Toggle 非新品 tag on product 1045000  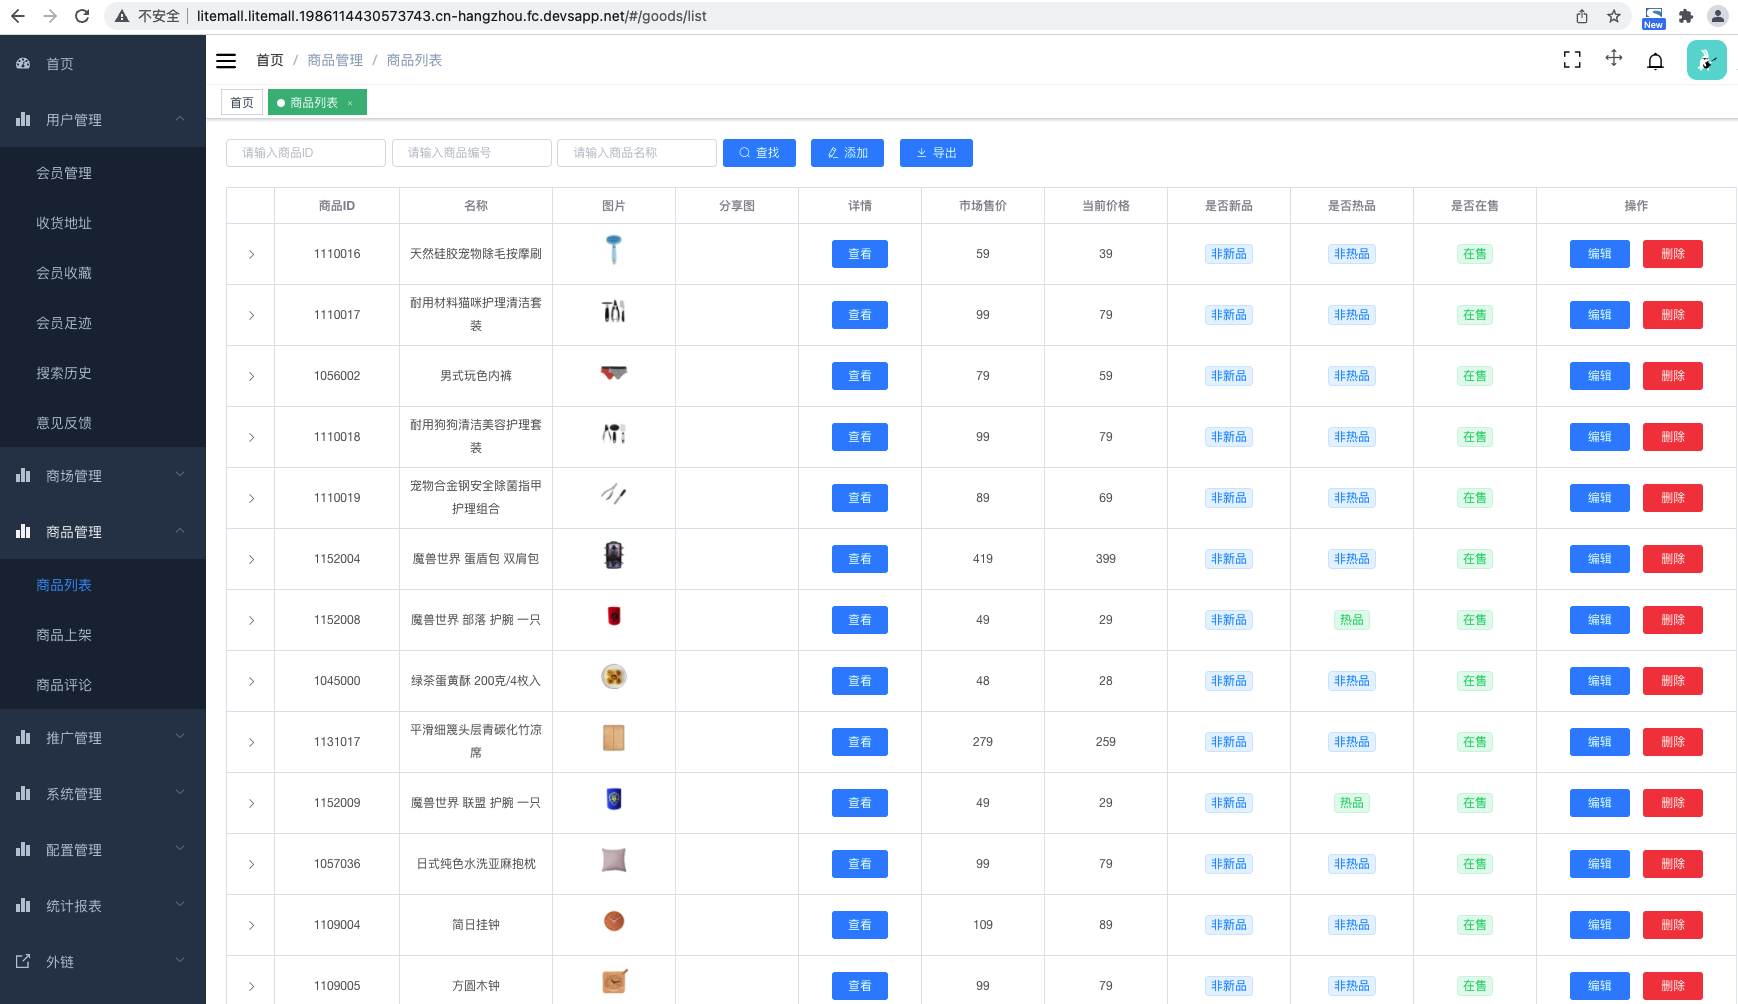point(1228,680)
